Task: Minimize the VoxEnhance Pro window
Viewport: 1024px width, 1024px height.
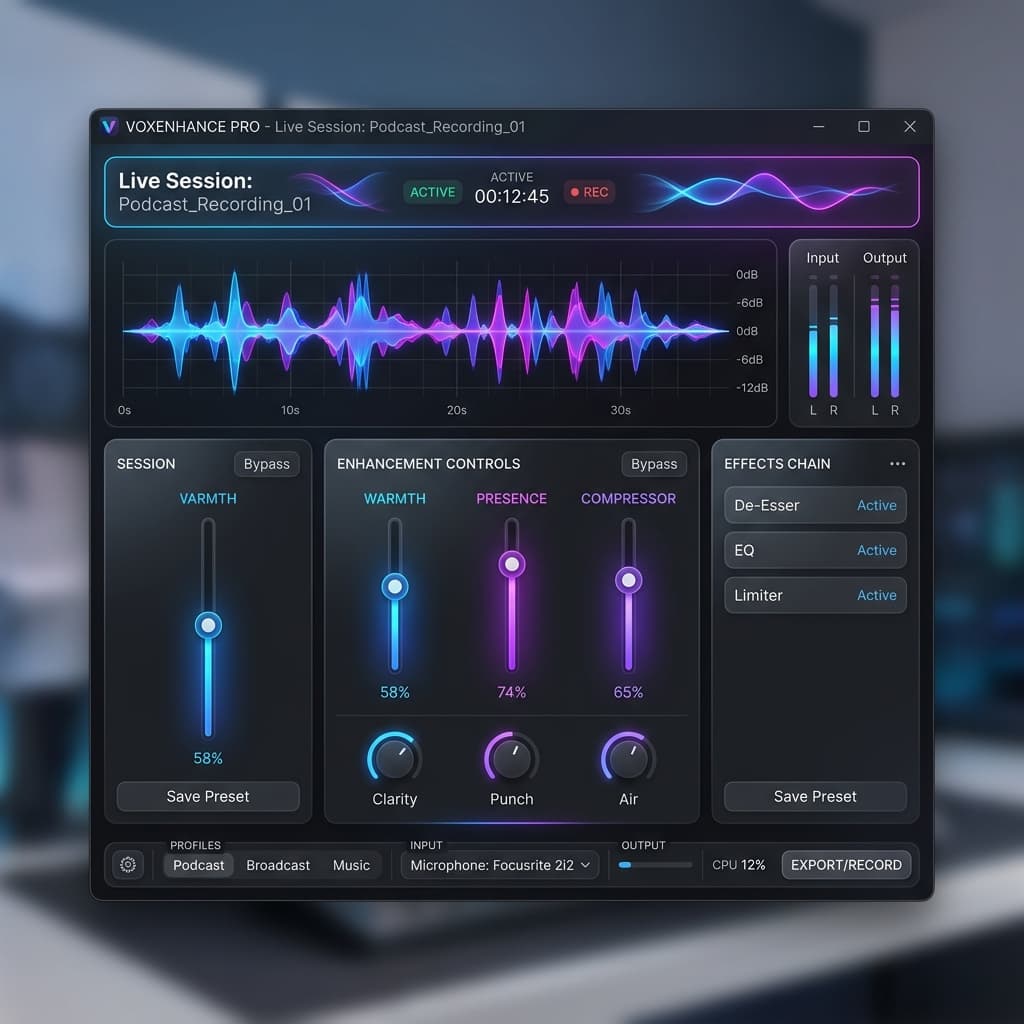Action: (818, 126)
